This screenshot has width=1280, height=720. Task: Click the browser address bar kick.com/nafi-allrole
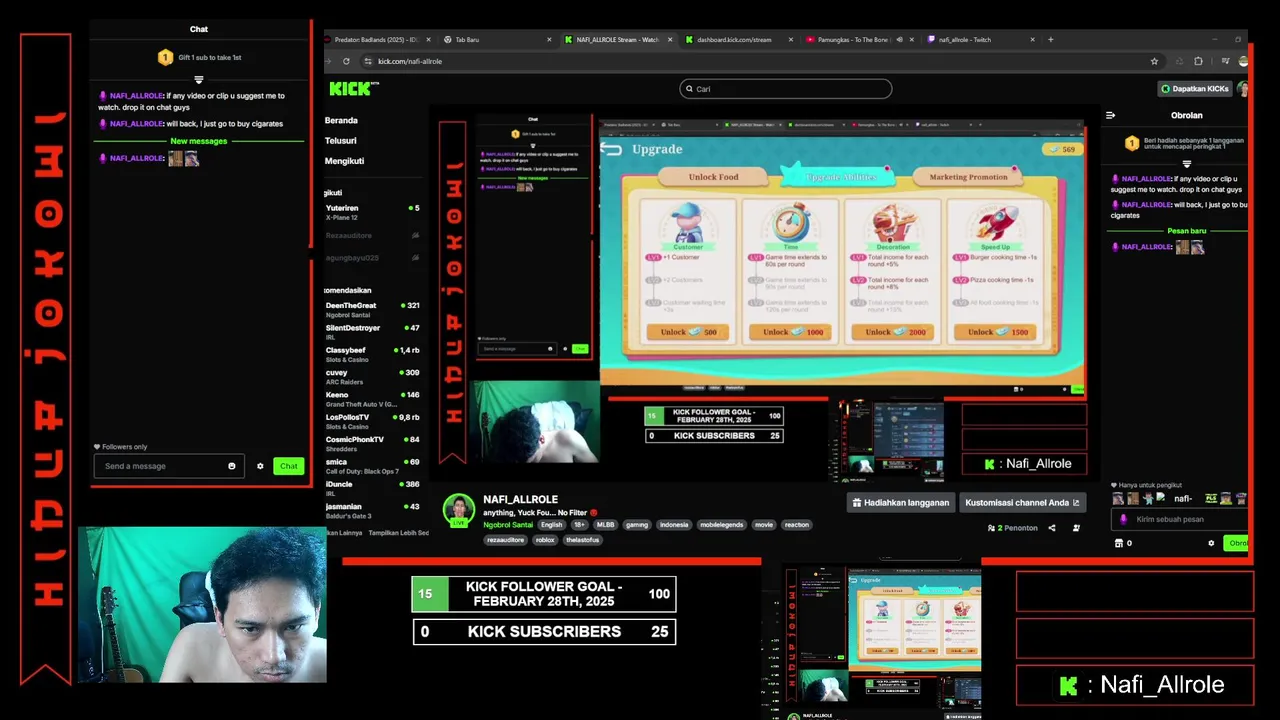(760, 61)
